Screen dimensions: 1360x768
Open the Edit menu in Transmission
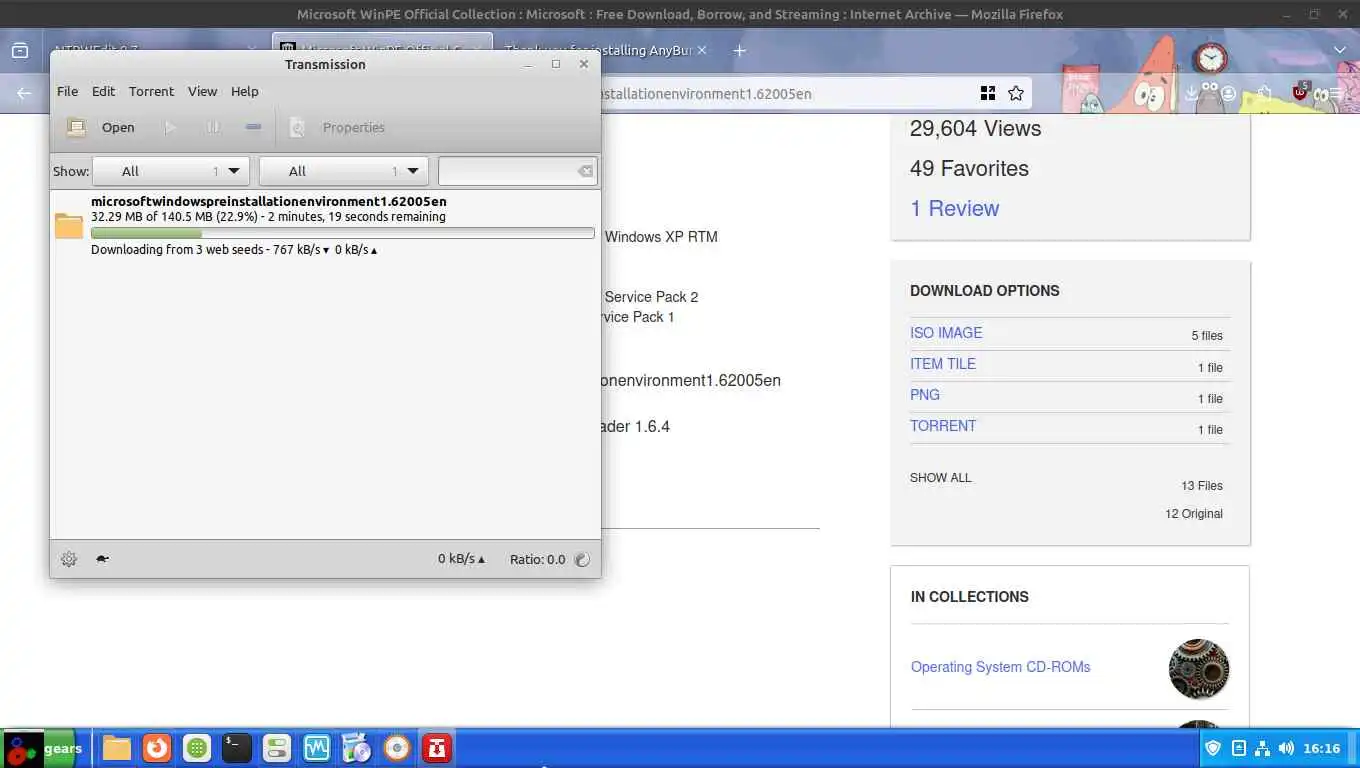point(104,91)
